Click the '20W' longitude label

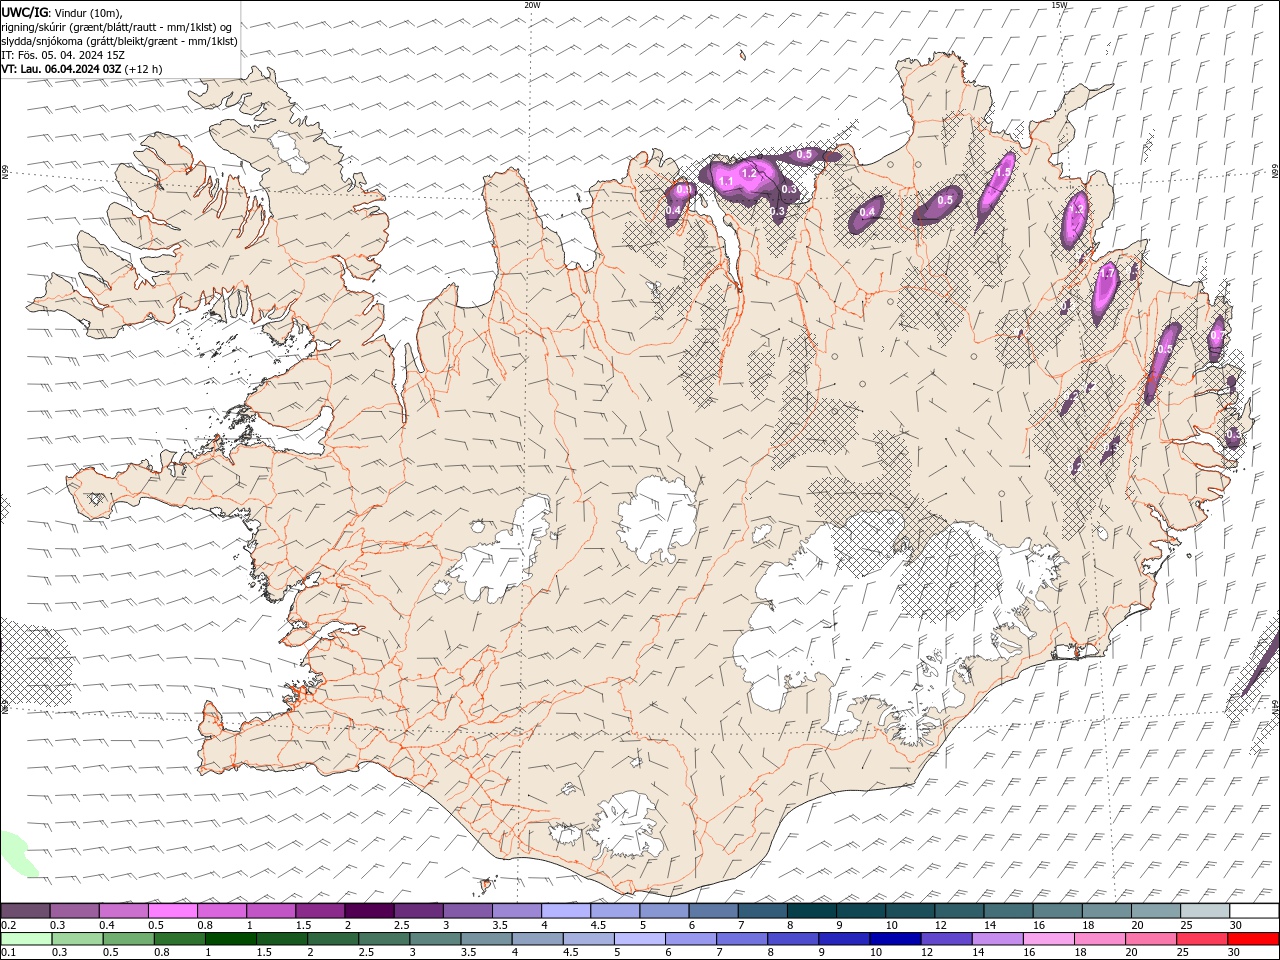532,5
